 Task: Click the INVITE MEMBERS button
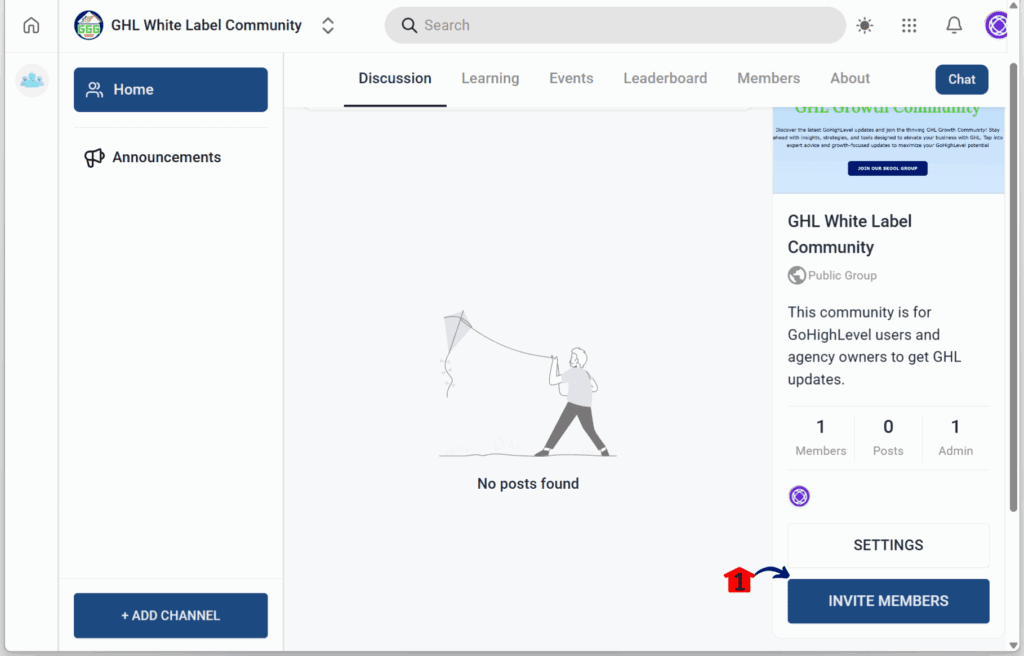pos(888,601)
